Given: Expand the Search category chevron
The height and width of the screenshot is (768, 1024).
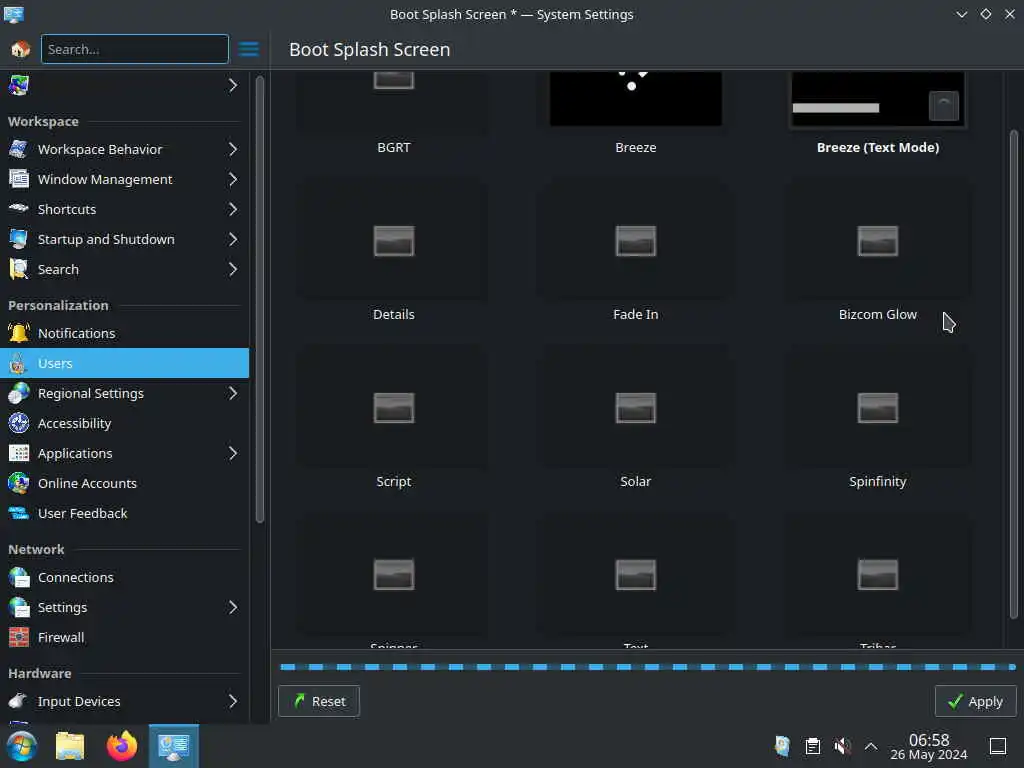Looking at the screenshot, I should (233, 269).
